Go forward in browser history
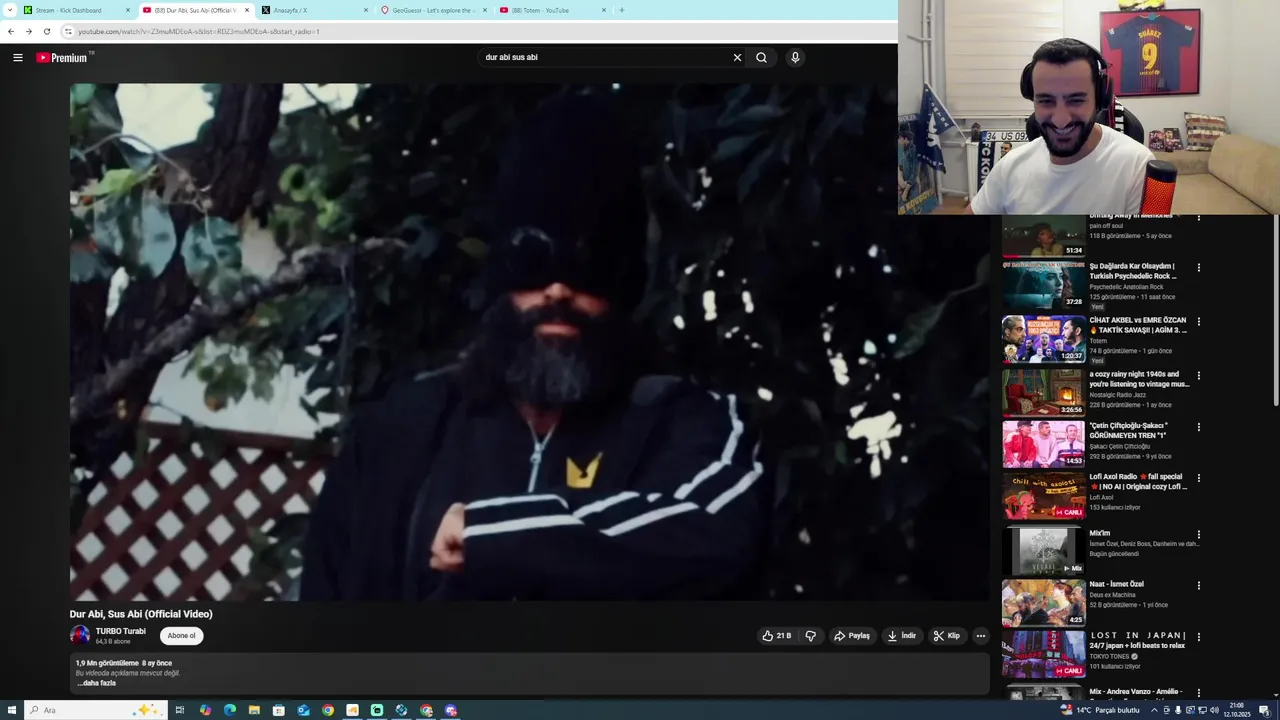1280x720 pixels. 28,31
